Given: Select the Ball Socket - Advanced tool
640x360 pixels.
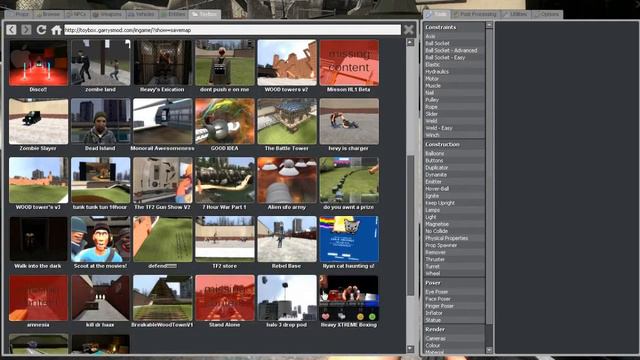Looking at the screenshot, I should 454,51.
